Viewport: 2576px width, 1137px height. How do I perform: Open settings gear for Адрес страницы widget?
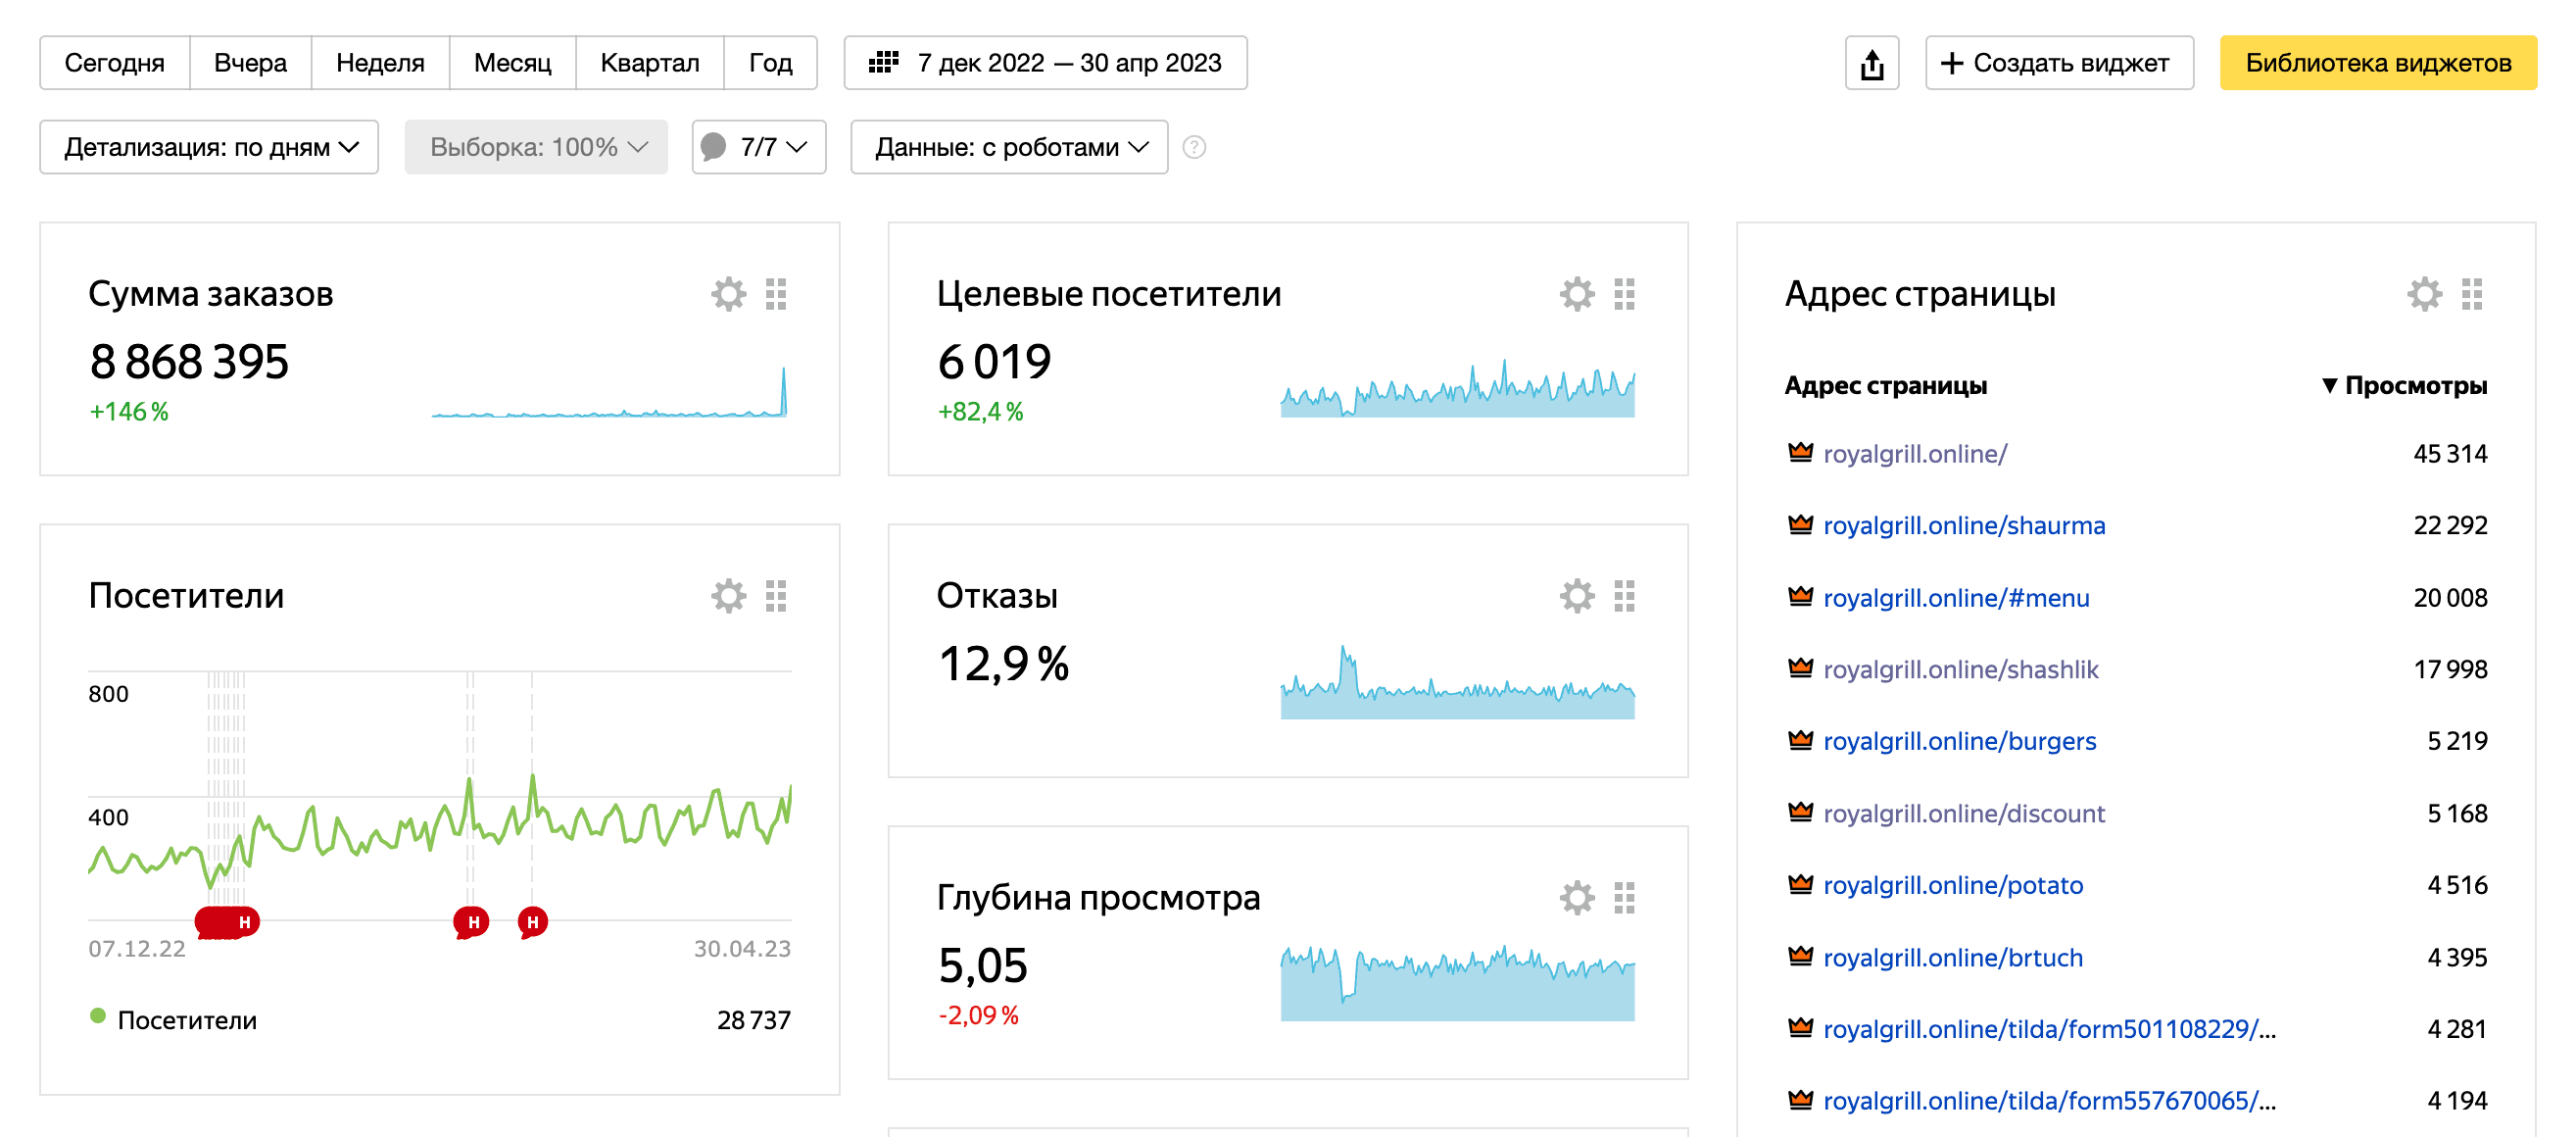pyautogui.click(x=2425, y=294)
